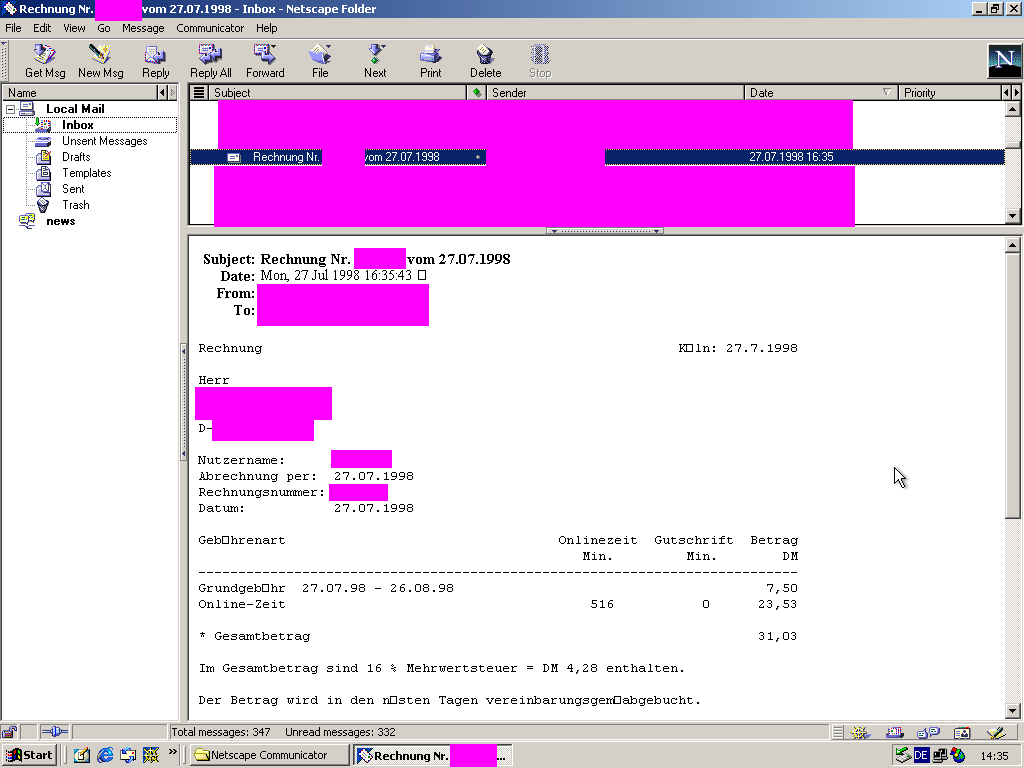Click the security lock status icon
Image resolution: width=1024 pixels, height=768 pixels.
(9, 732)
